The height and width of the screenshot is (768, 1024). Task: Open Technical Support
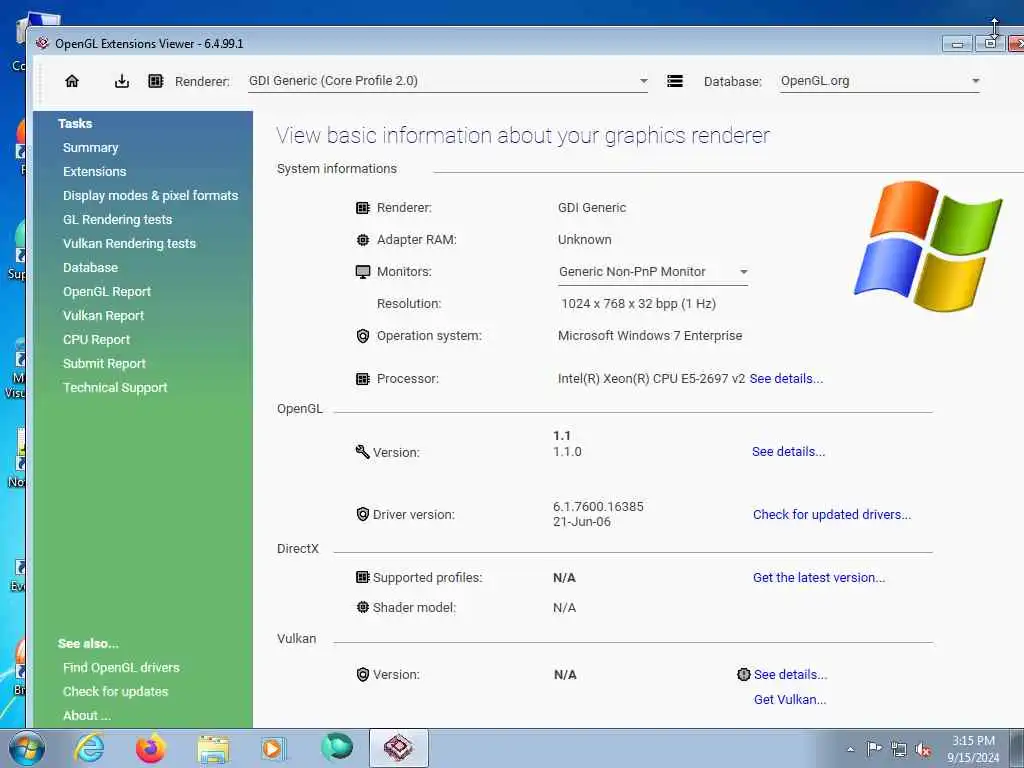coord(115,387)
